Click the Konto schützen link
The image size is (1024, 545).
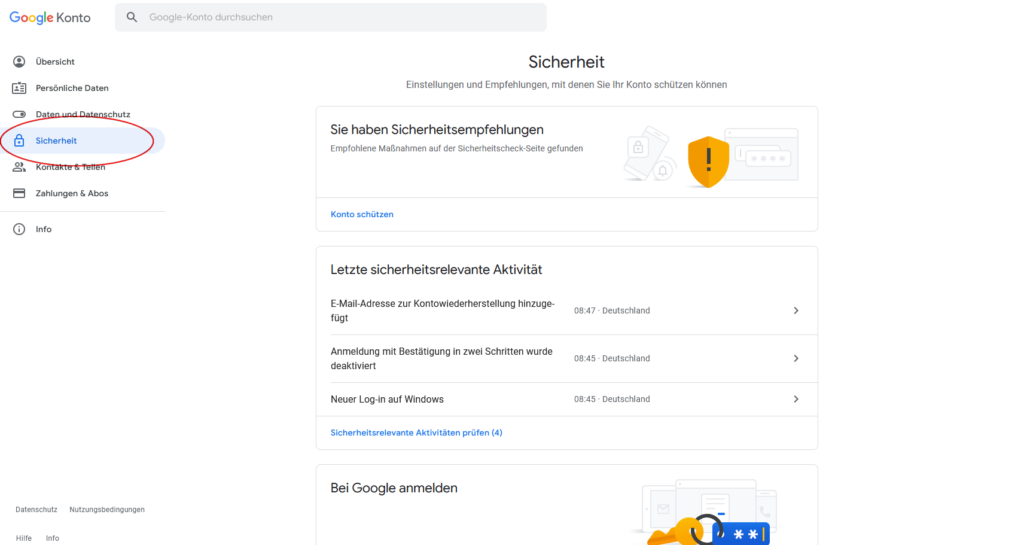[x=362, y=214]
